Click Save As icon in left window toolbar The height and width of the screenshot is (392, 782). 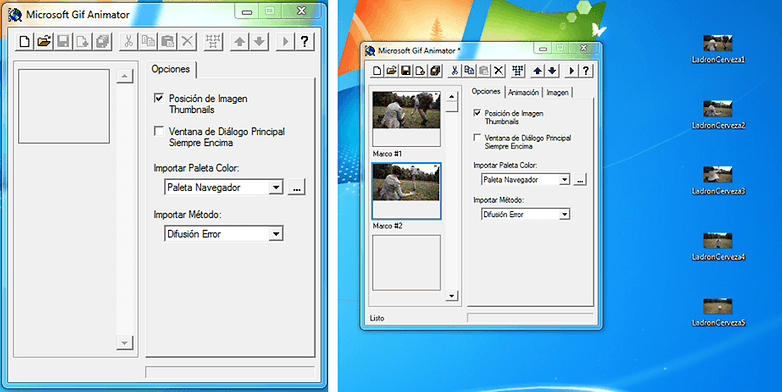(x=103, y=41)
